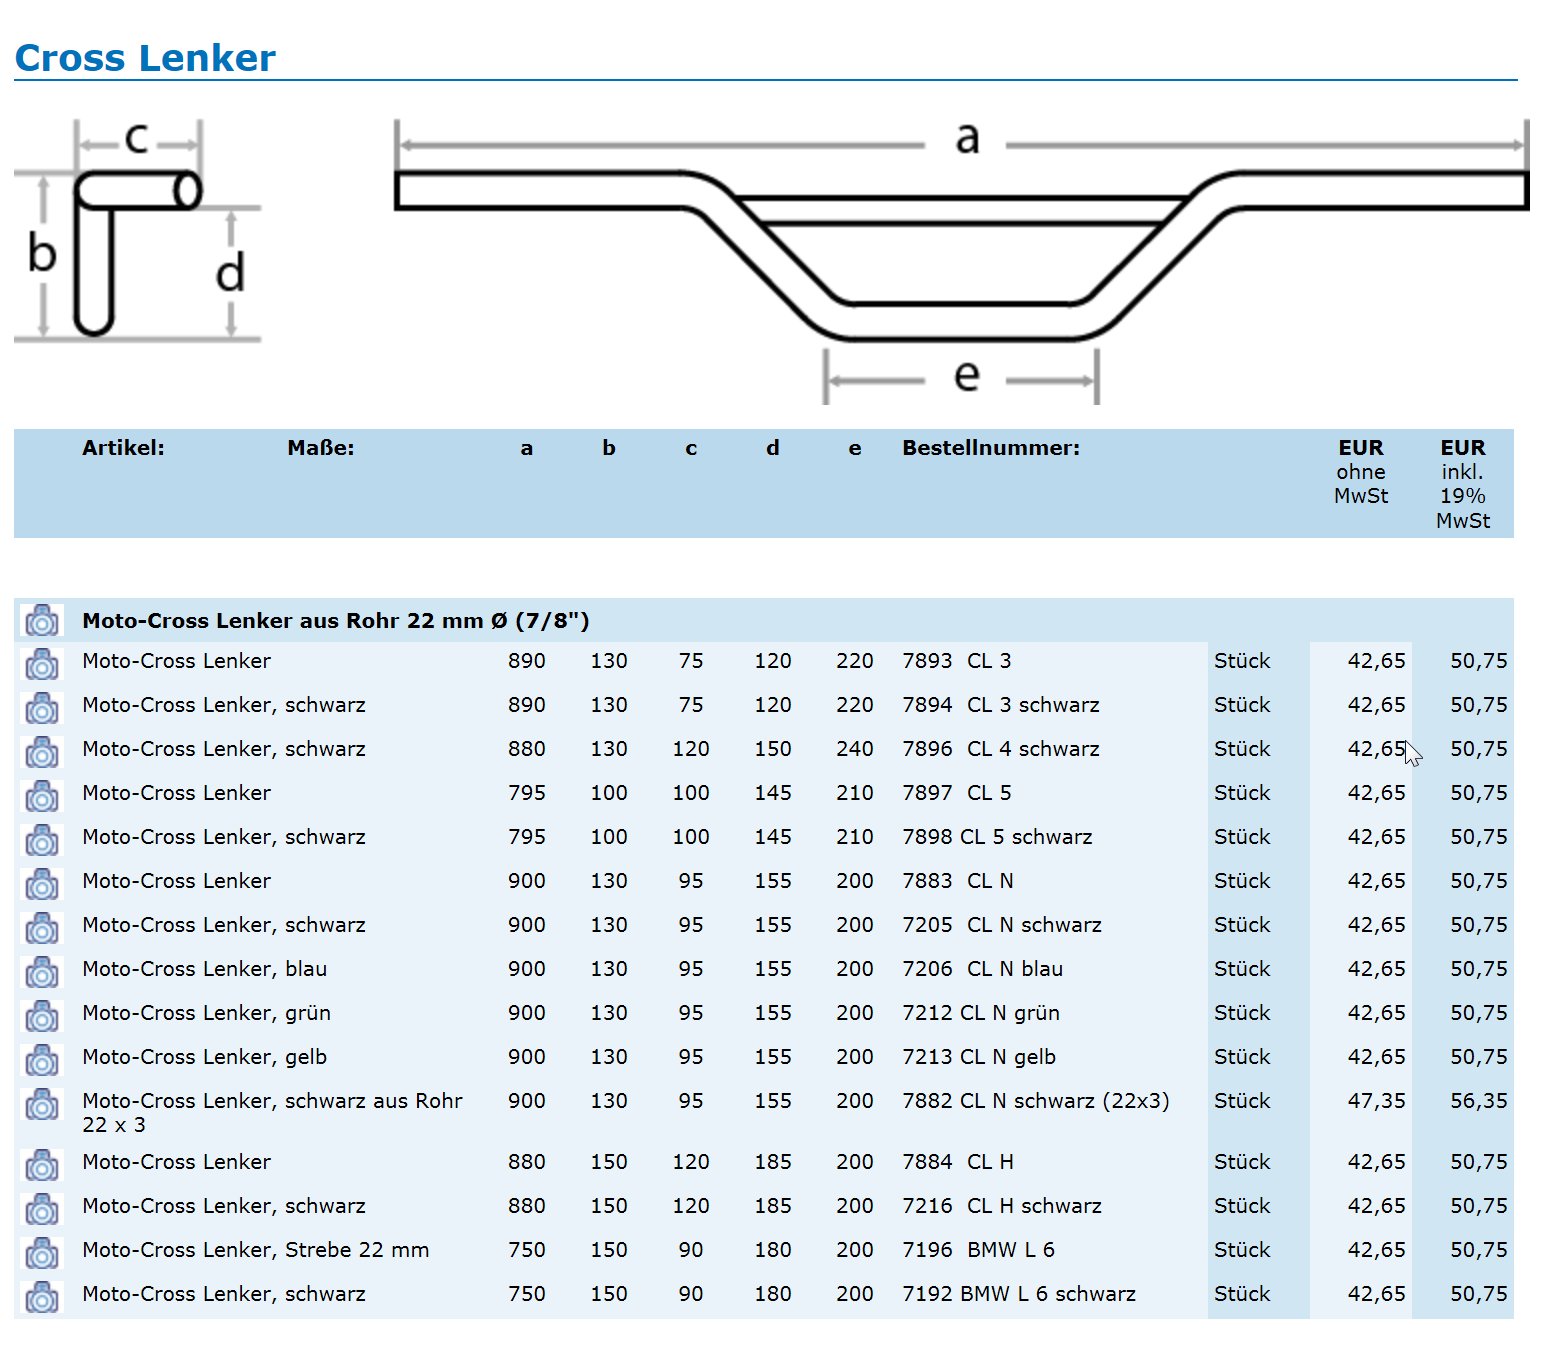Viewport: 1546px width, 1346px height.
Task: Click the EUR inkl. 19% MwSt header
Action: click(x=1463, y=484)
